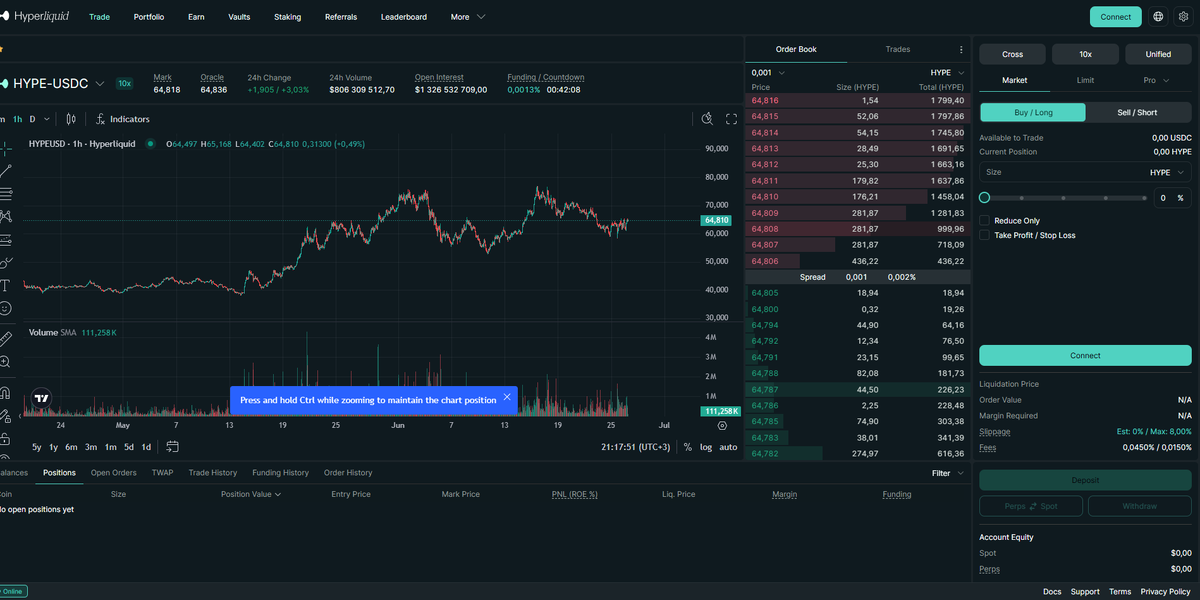Open the Unified account mode button
Screen dimensions: 1200x600
[1158, 54]
